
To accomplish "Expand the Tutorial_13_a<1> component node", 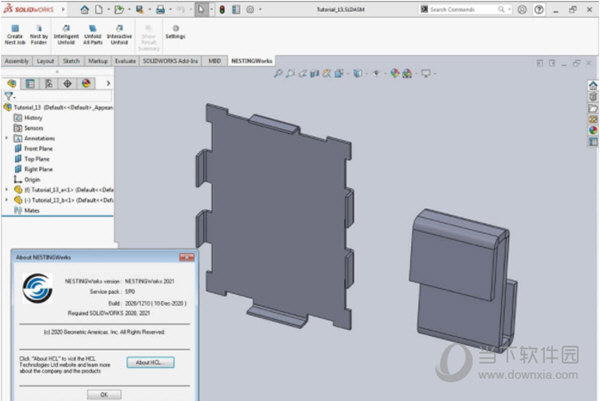I will point(7,189).
